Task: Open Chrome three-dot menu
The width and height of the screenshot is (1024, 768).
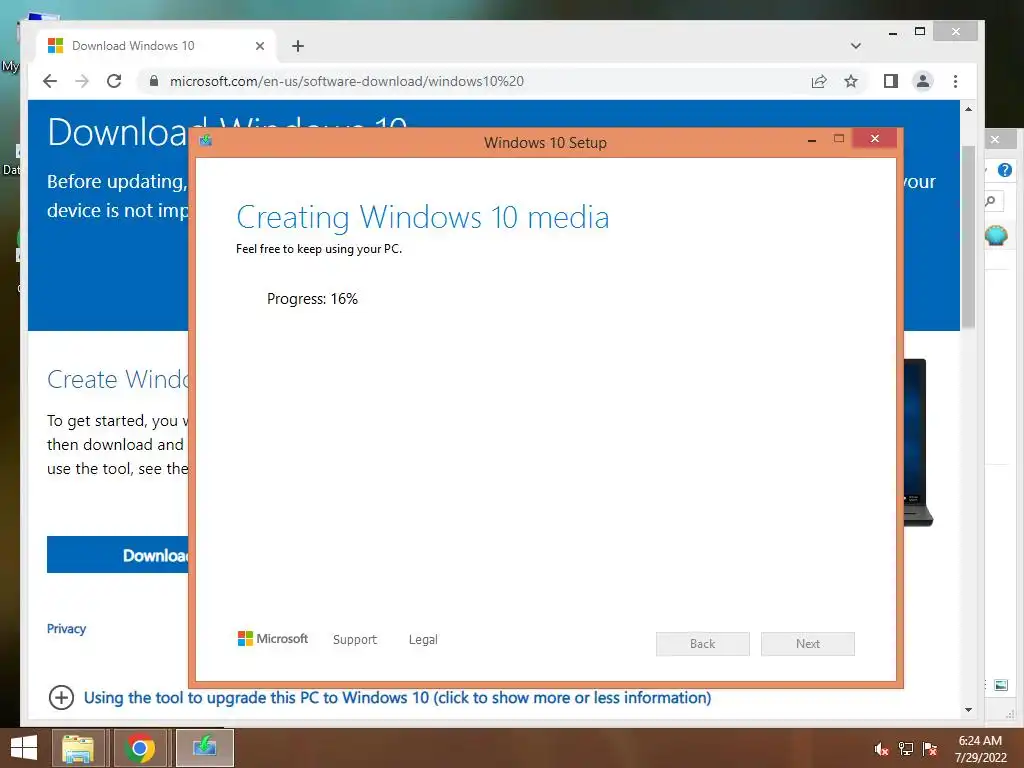Action: pyautogui.click(x=955, y=81)
